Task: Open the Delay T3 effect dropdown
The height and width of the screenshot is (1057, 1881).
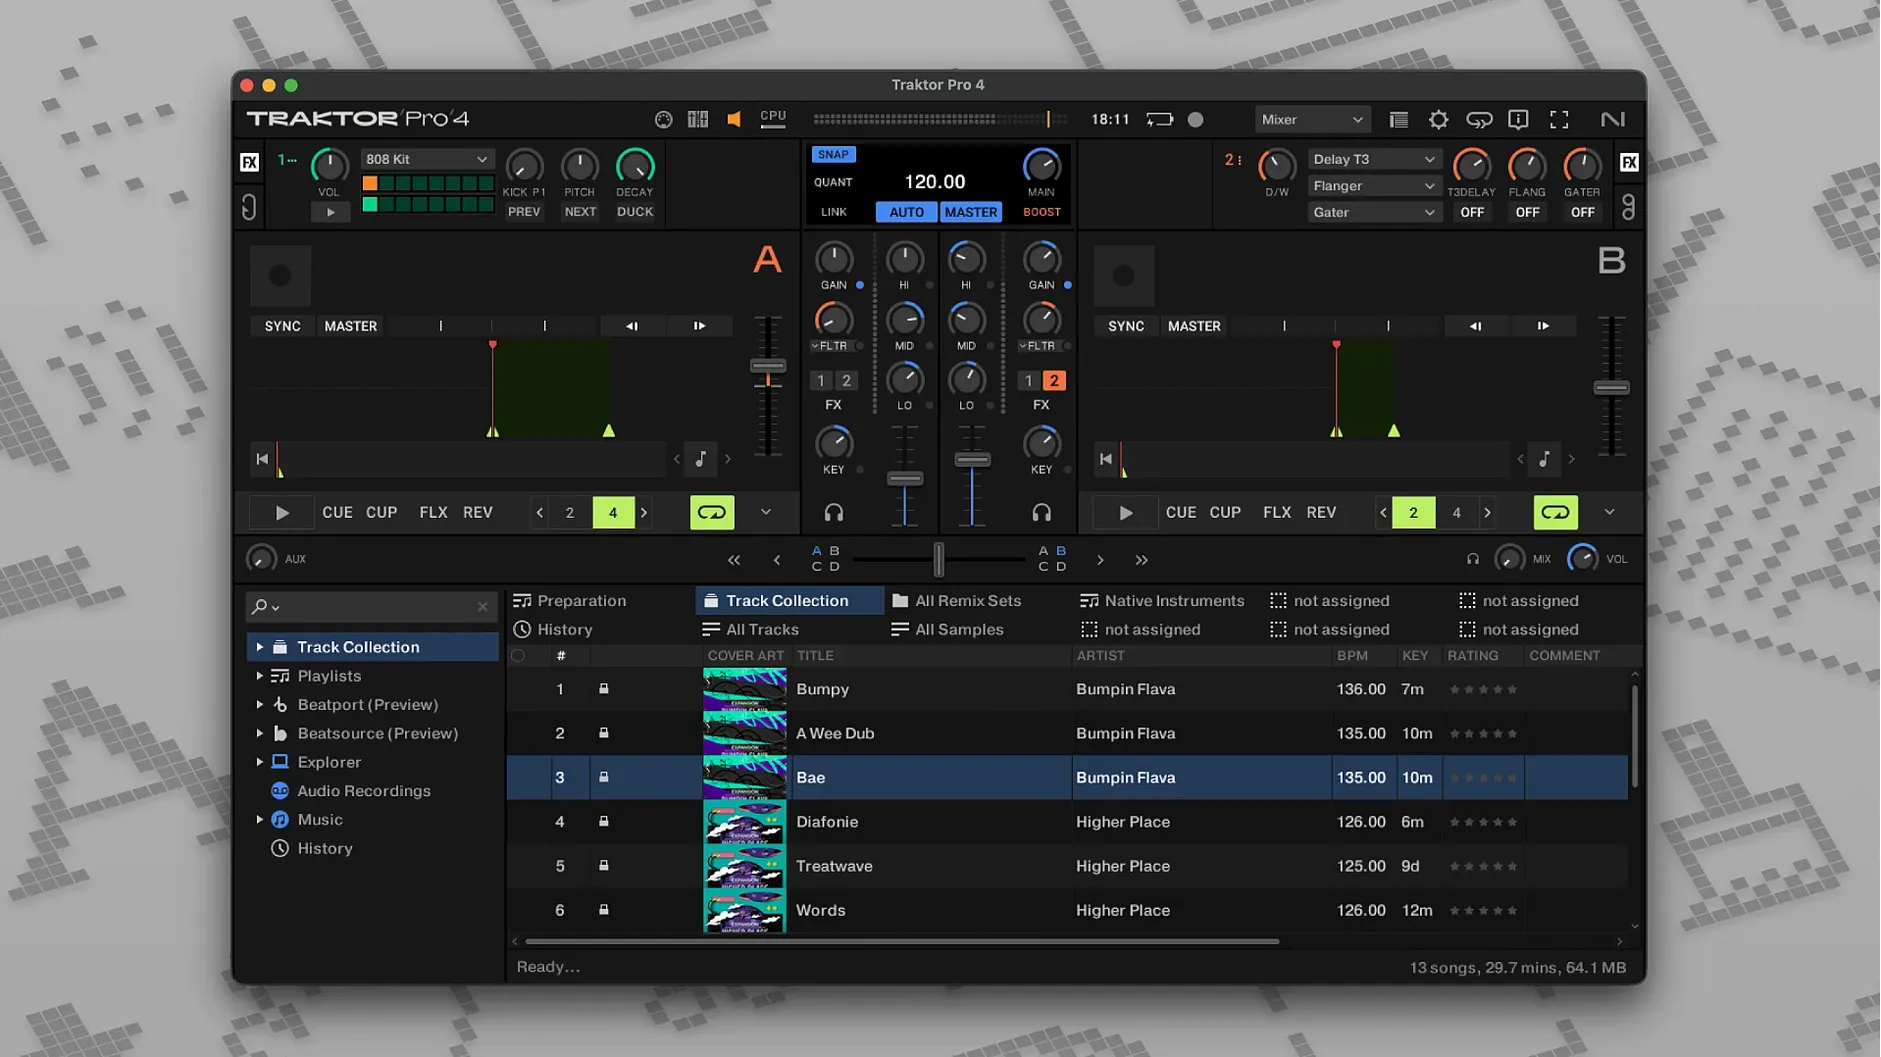Action: (1373, 160)
